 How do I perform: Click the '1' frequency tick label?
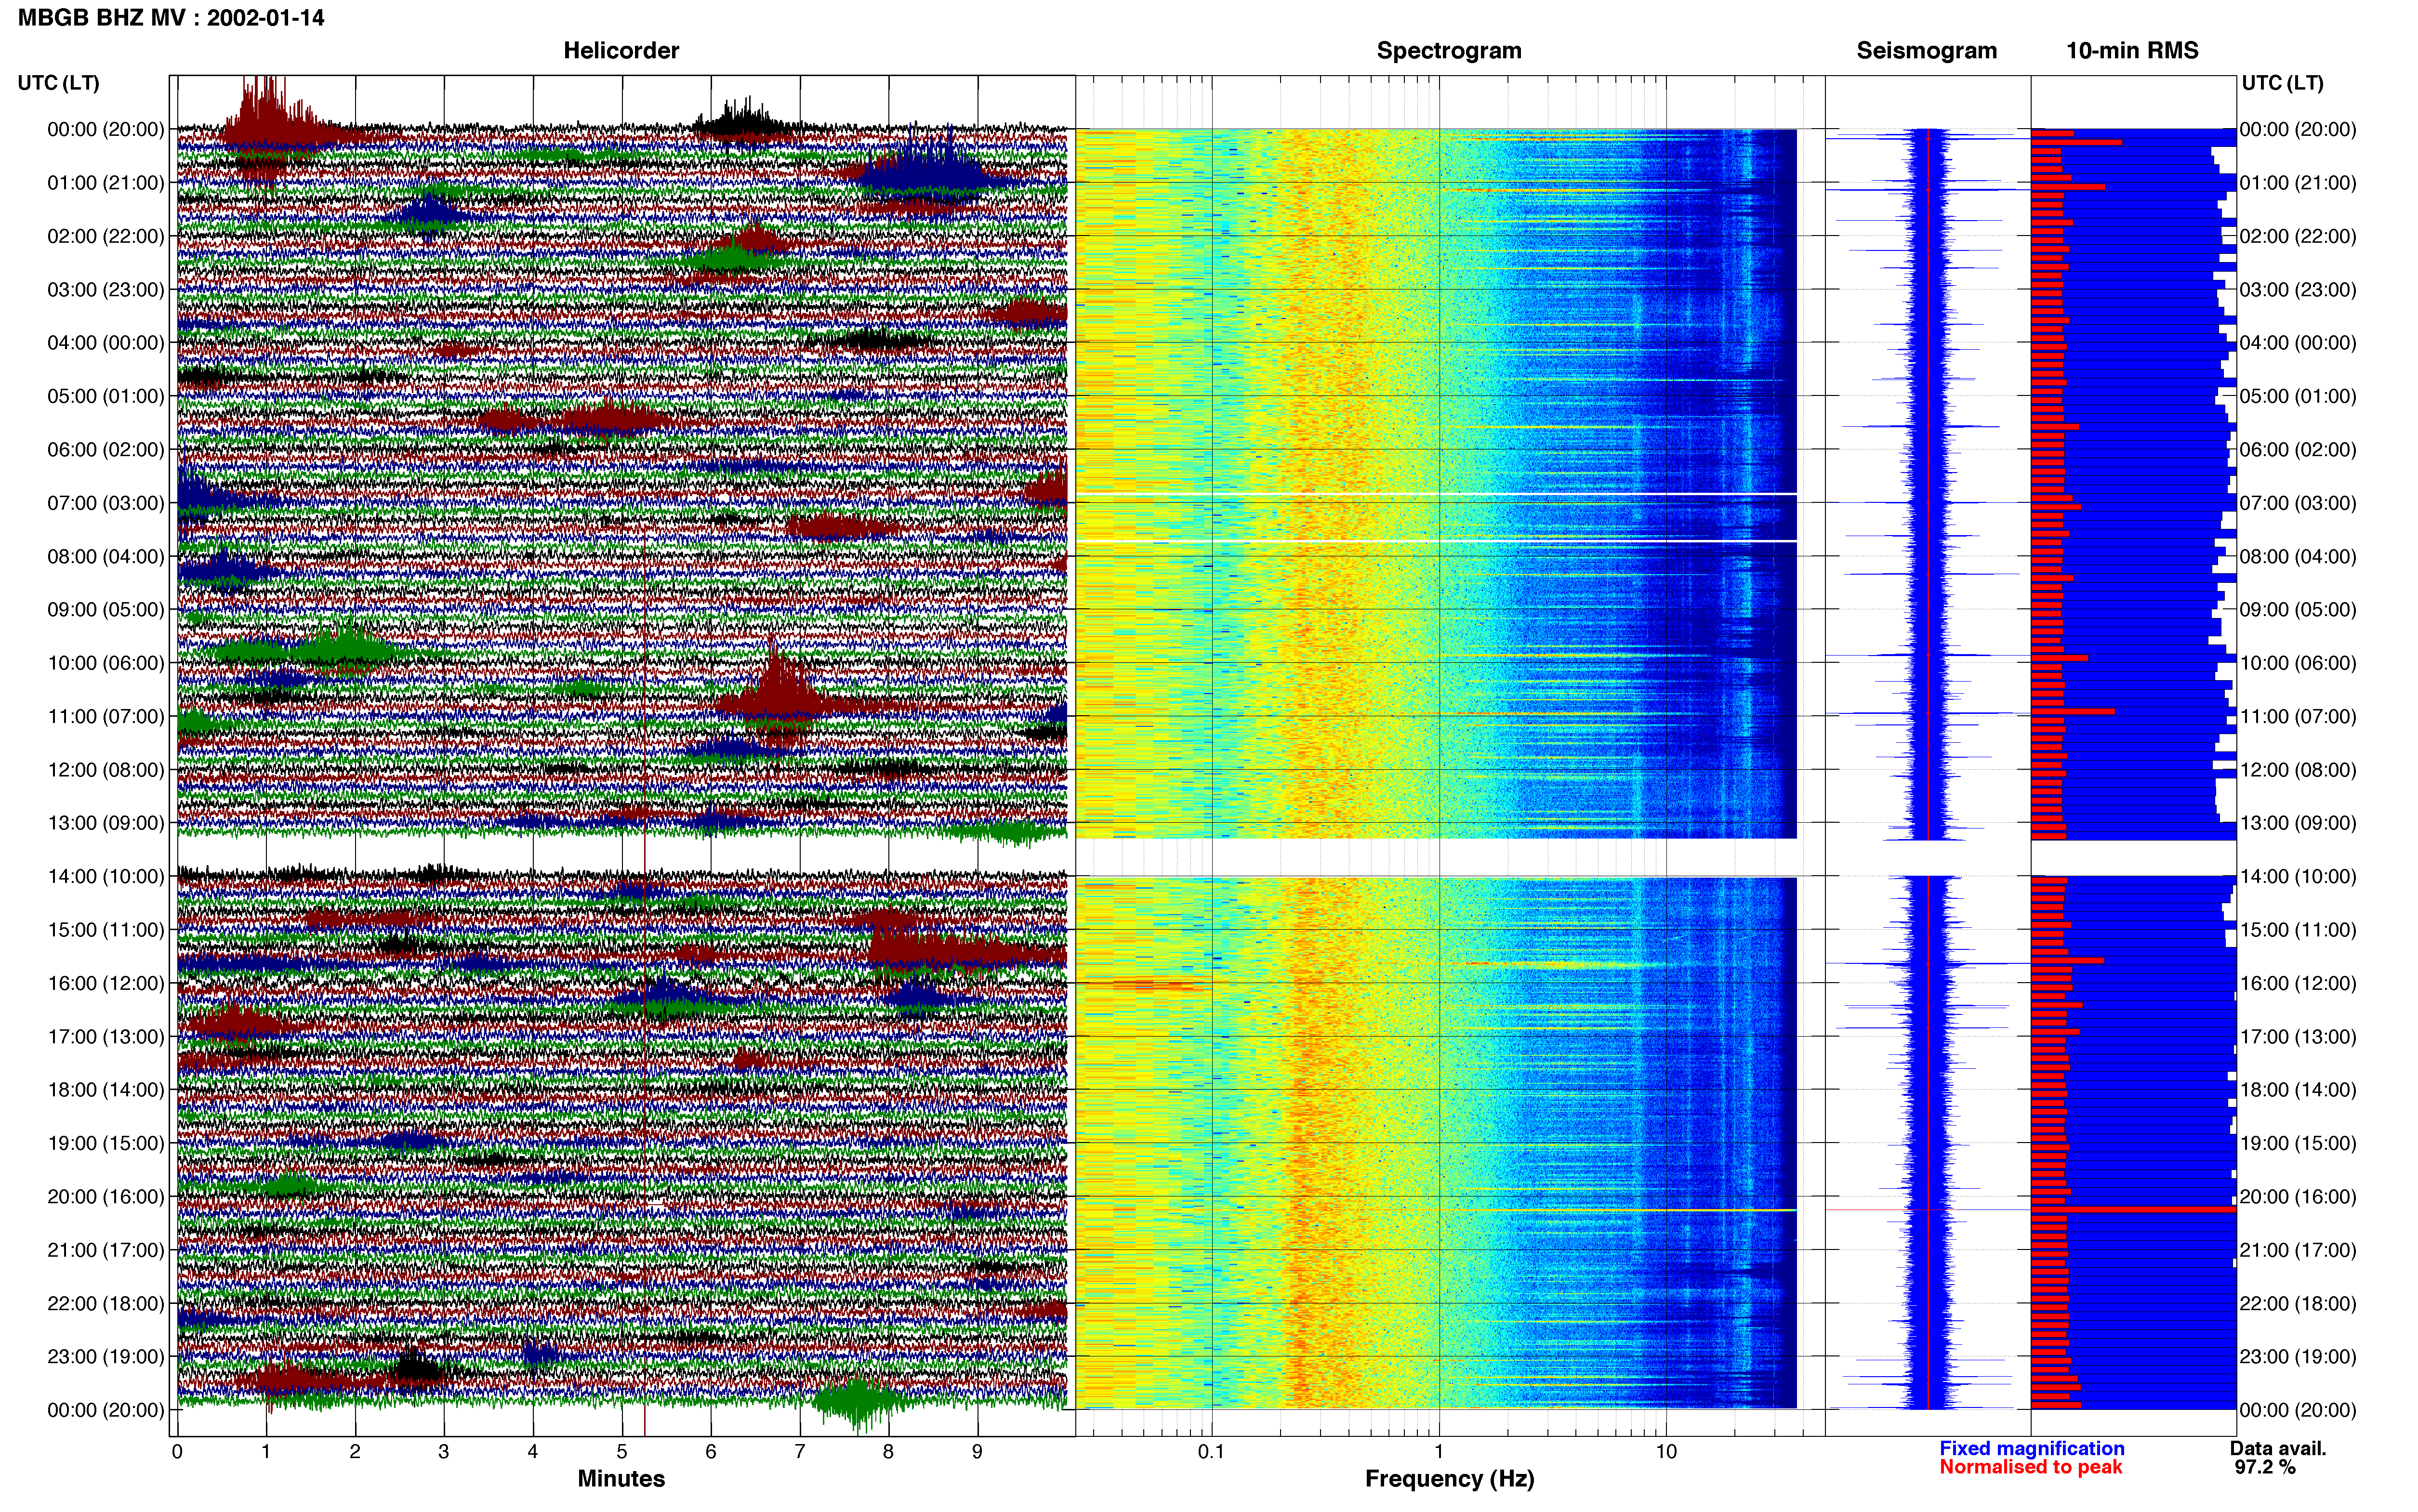tap(1439, 1452)
